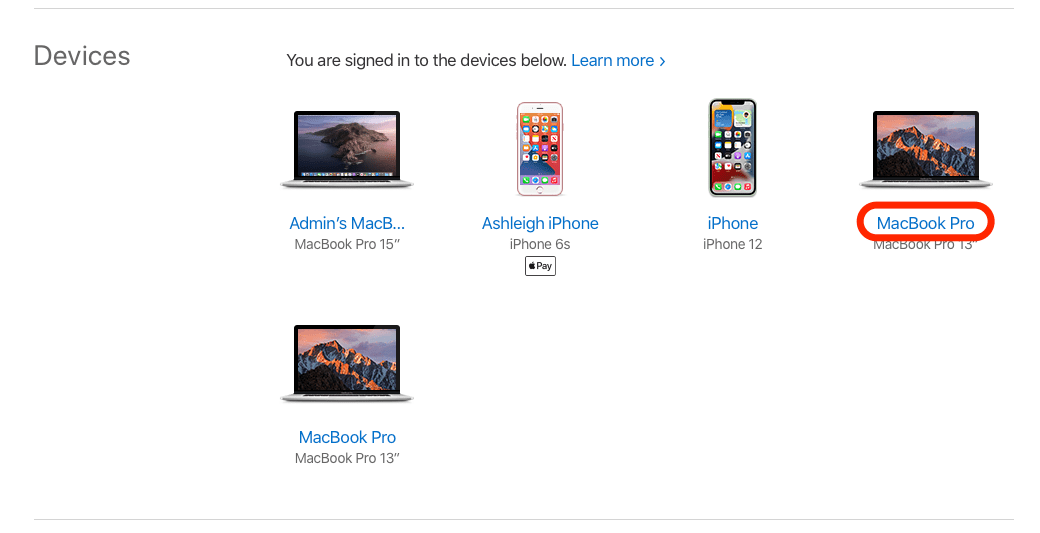Click the MacBook Pro 13″ label partly covered by red circle
The image size is (1040, 533).
click(x=925, y=245)
